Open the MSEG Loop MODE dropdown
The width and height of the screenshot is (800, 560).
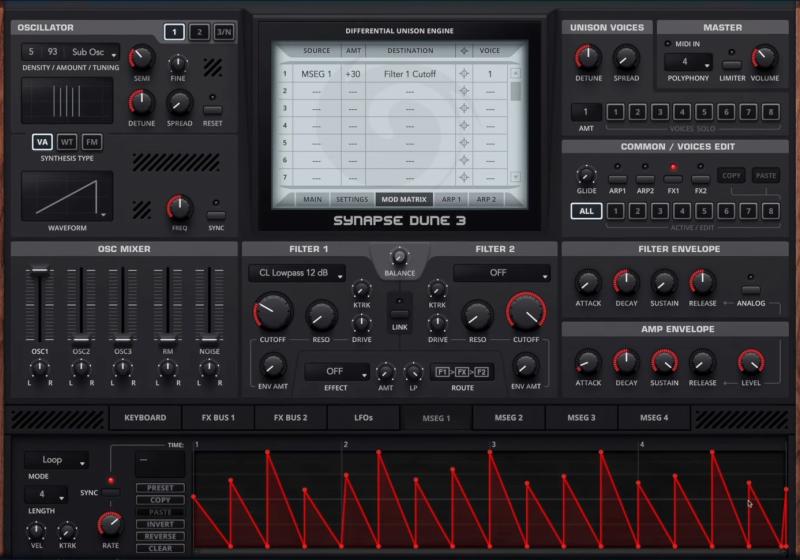point(56,460)
